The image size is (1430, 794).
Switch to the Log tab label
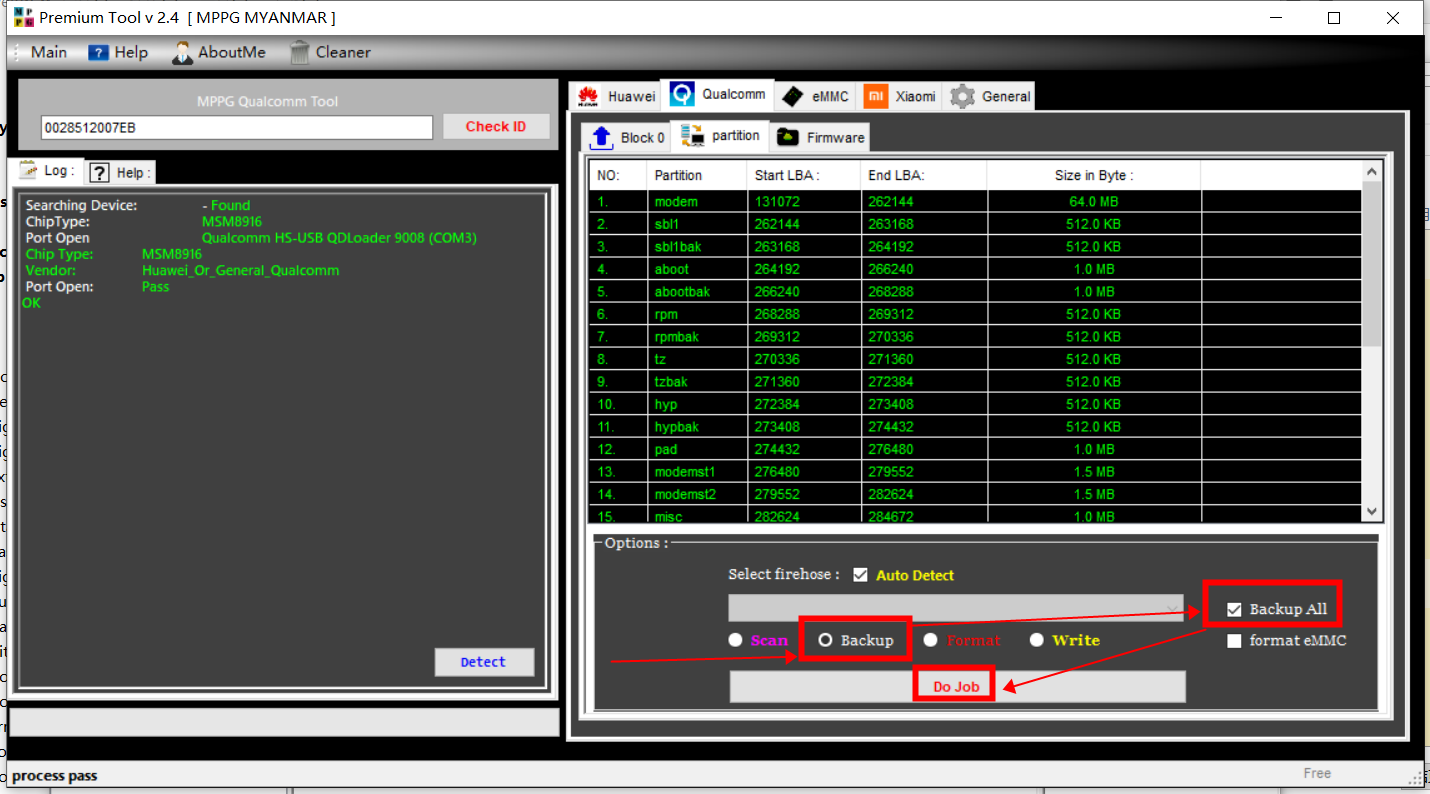coord(59,171)
